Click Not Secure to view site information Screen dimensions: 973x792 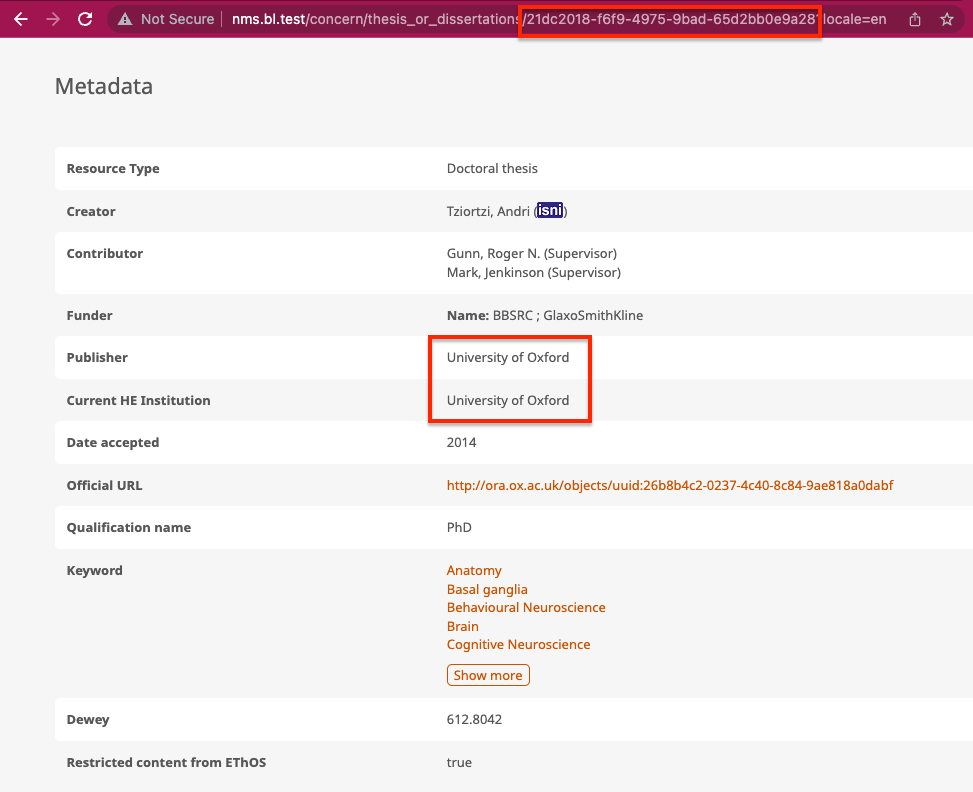pyautogui.click(x=176, y=18)
